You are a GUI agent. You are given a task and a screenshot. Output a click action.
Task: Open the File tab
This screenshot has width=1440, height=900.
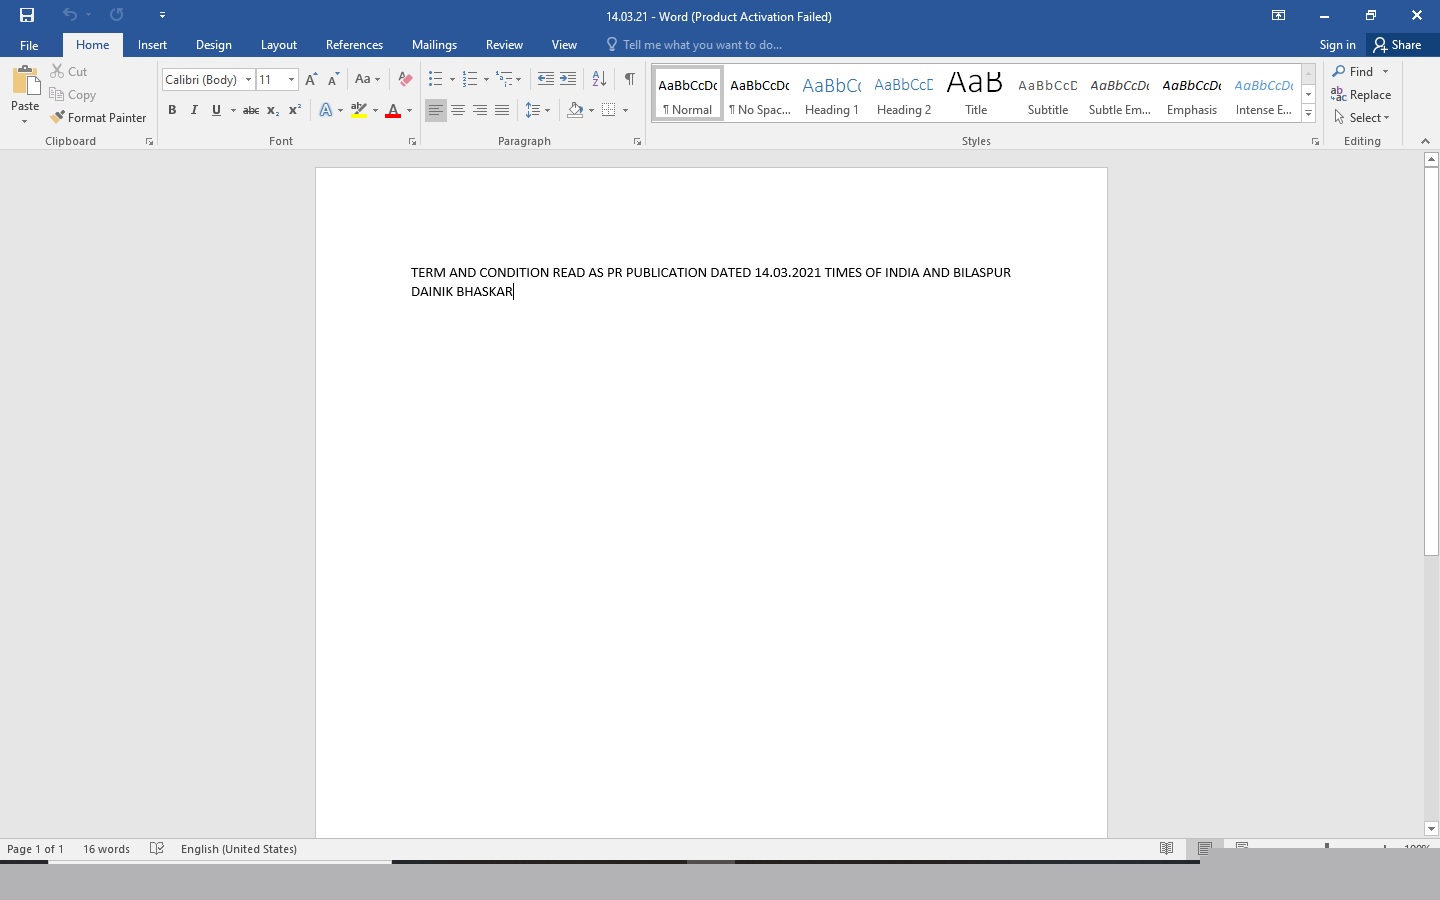[x=29, y=45]
